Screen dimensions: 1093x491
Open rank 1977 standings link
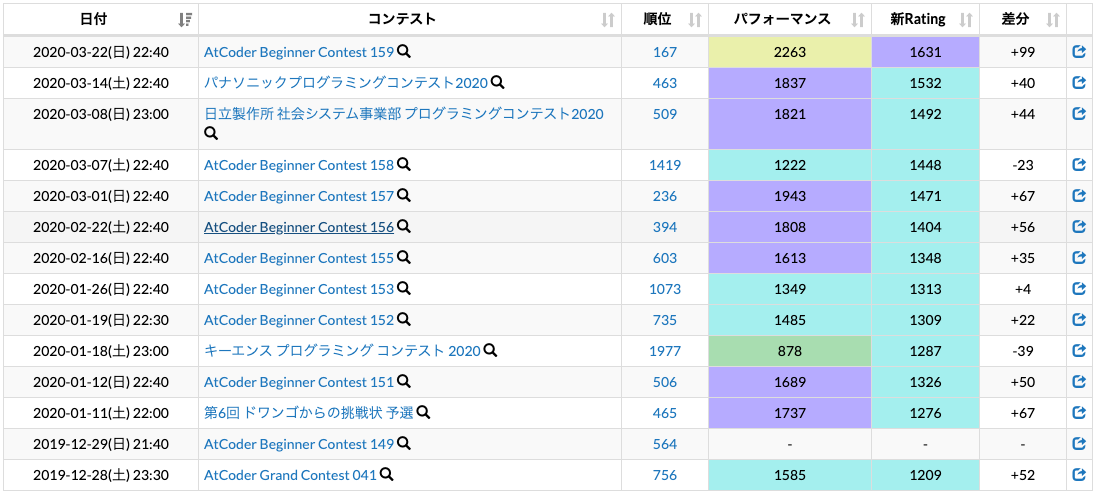[x=665, y=351]
